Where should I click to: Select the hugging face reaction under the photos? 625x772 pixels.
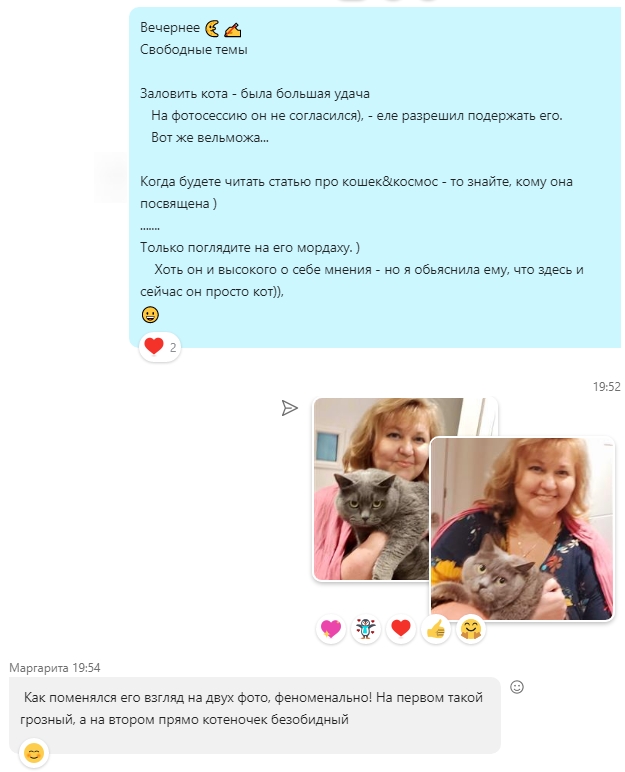(x=471, y=629)
